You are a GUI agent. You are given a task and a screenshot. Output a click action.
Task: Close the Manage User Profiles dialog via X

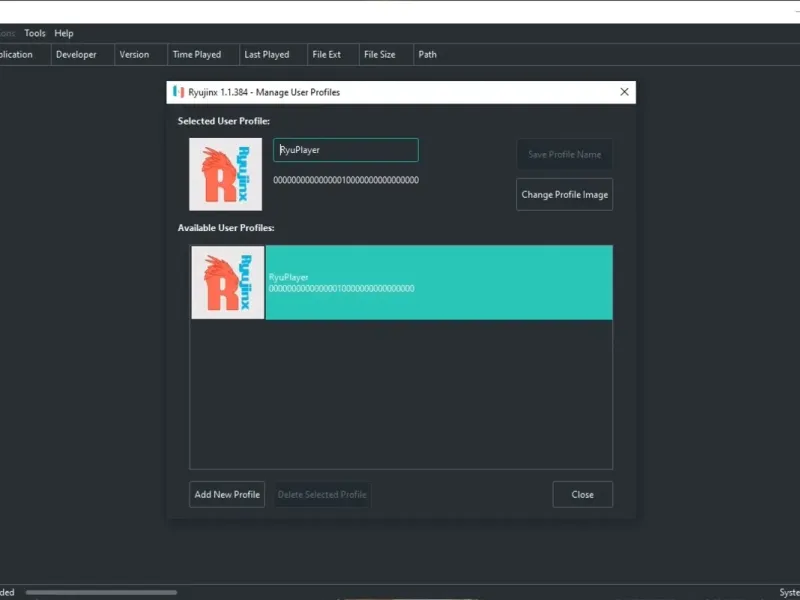pos(624,92)
